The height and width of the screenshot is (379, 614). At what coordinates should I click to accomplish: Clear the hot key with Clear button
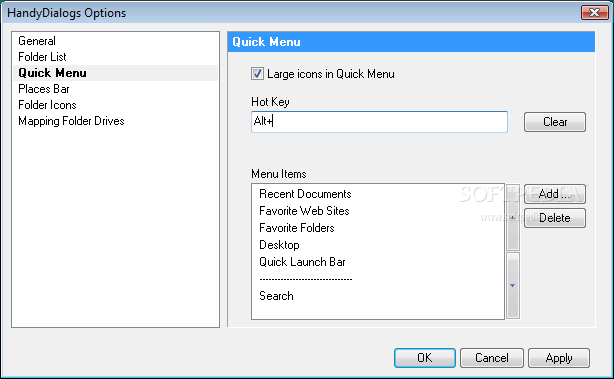pyautogui.click(x=555, y=122)
